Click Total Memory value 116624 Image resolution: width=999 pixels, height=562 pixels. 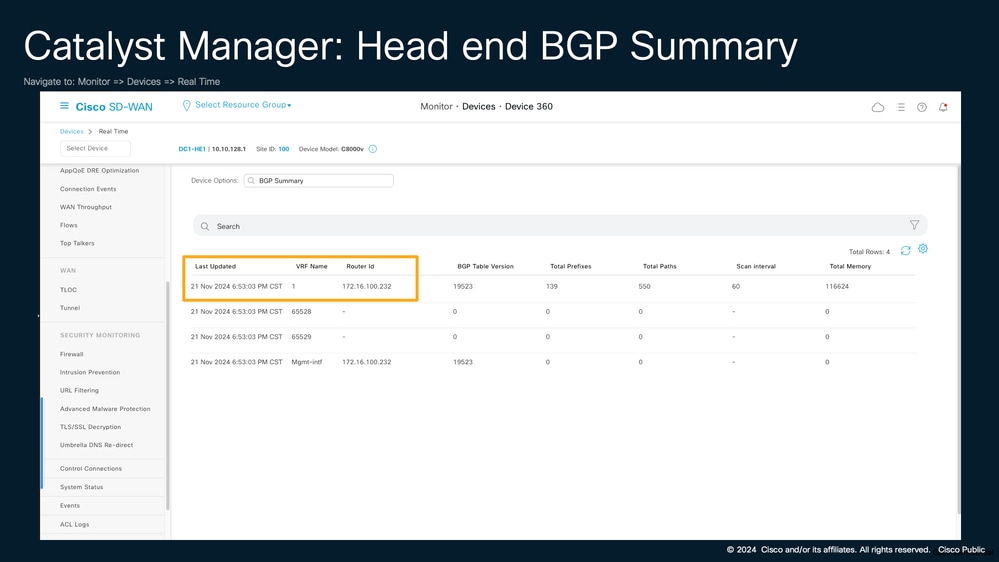[x=837, y=287]
